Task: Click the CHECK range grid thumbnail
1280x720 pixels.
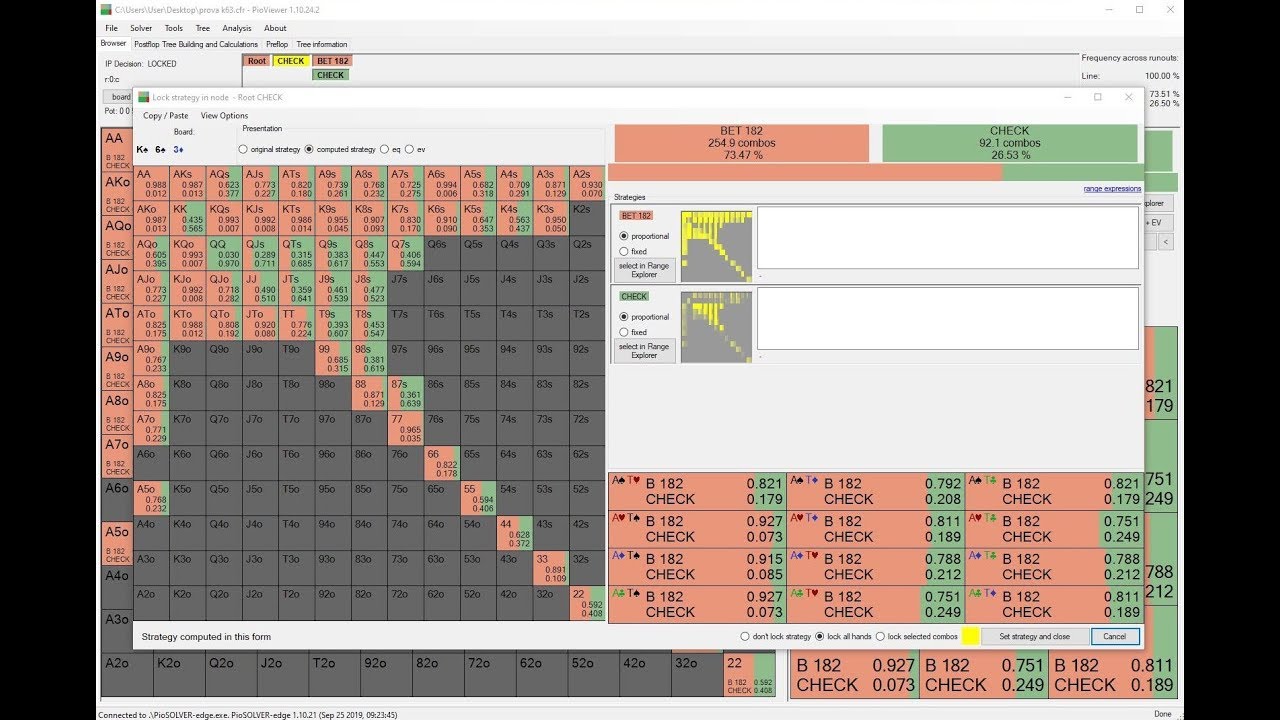Action: point(716,327)
